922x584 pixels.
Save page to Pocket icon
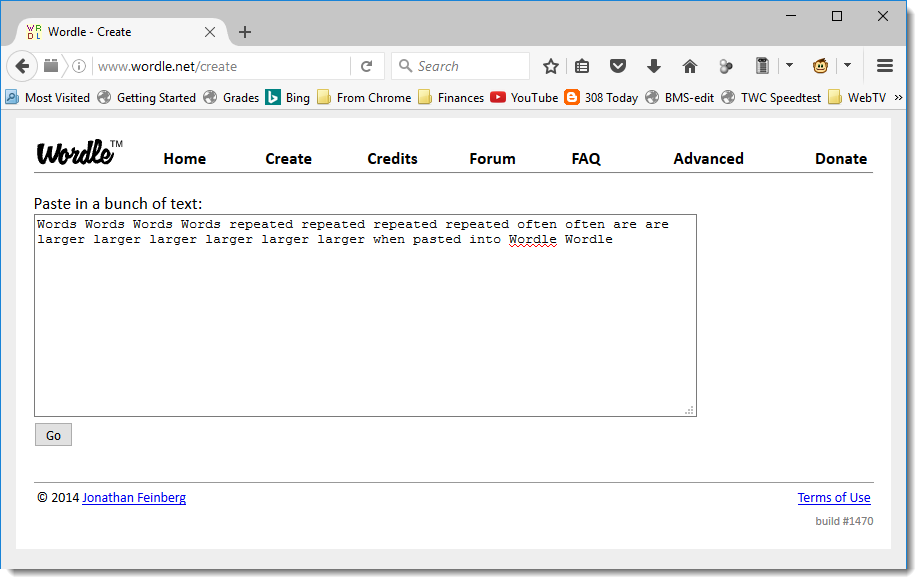point(617,66)
